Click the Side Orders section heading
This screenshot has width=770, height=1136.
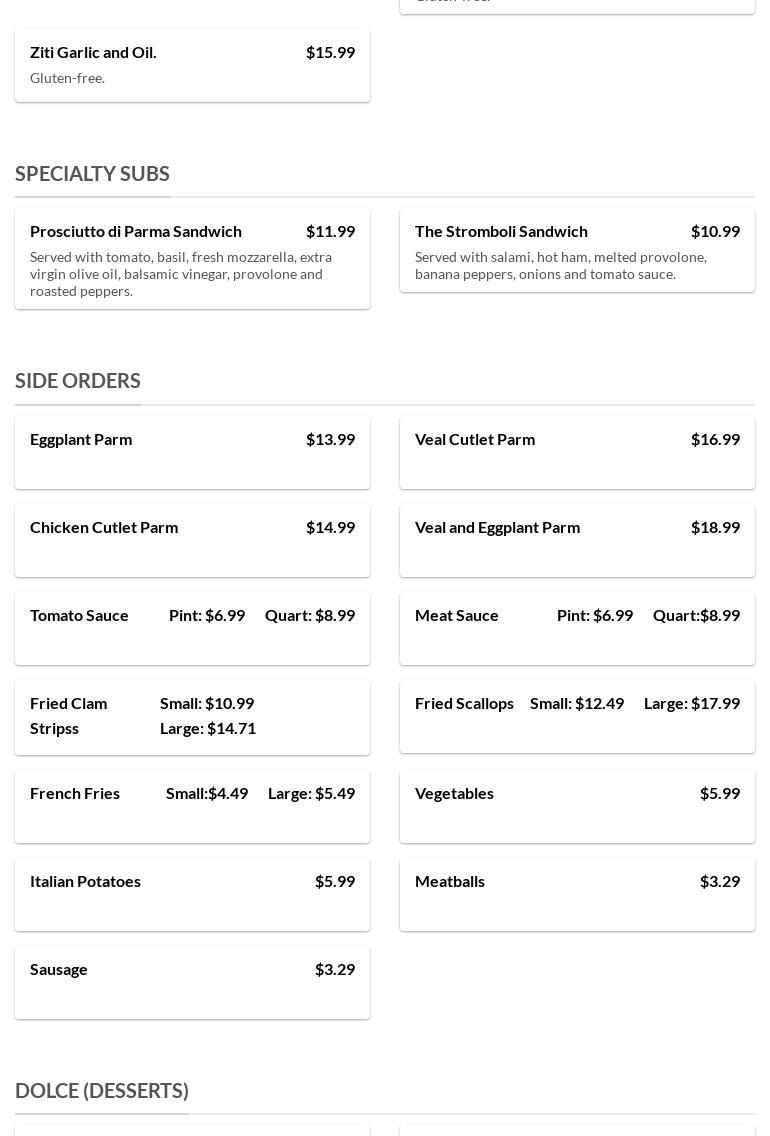point(78,381)
